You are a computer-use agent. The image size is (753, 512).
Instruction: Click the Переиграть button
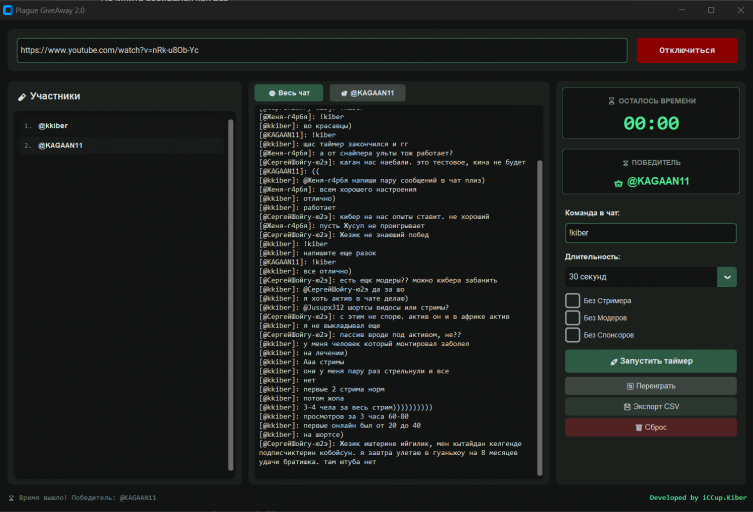pyautogui.click(x=651, y=386)
